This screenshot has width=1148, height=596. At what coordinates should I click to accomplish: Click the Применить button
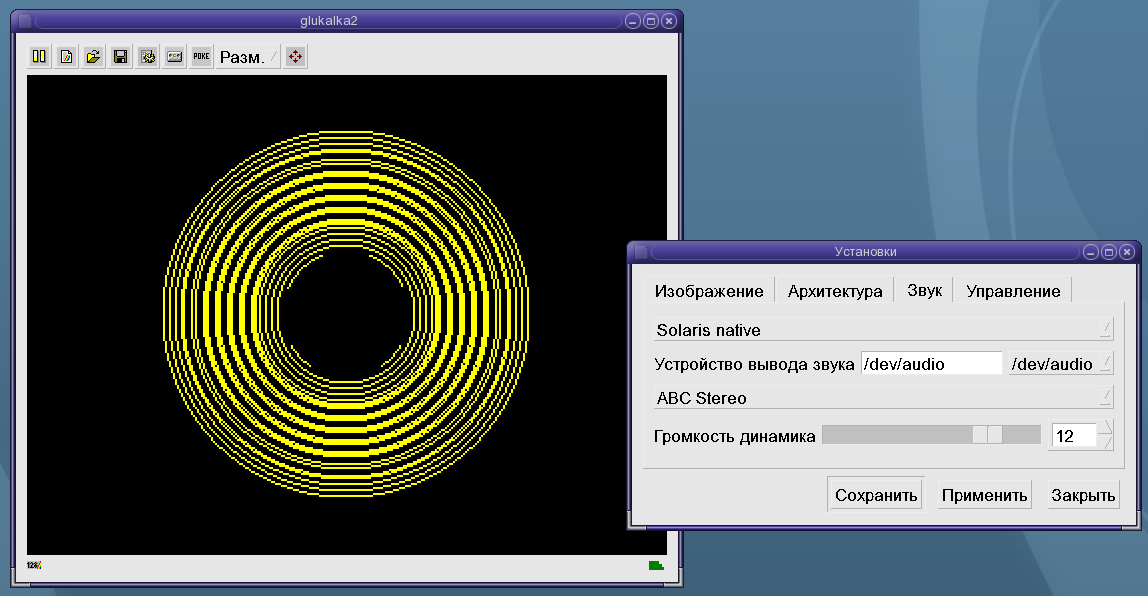(x=984, y=495)
